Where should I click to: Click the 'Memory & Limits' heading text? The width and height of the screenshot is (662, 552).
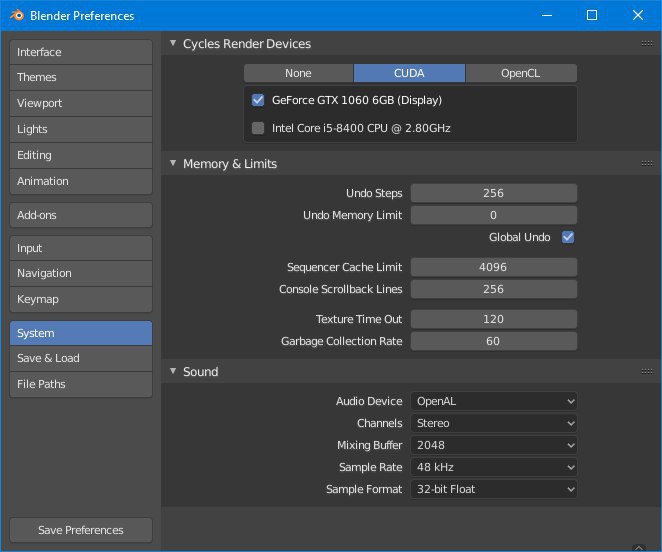(230, 163)
